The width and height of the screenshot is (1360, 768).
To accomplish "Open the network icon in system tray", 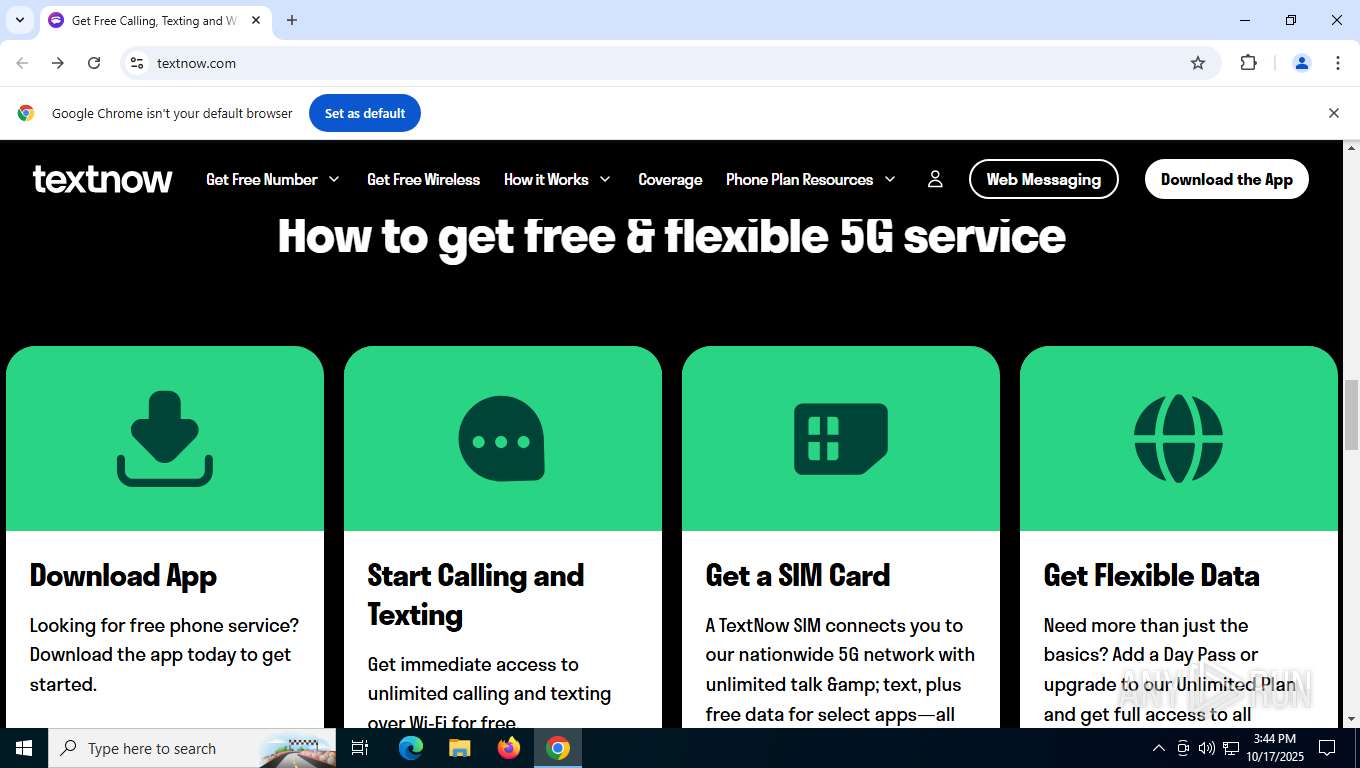I will tap(1232, 748).
